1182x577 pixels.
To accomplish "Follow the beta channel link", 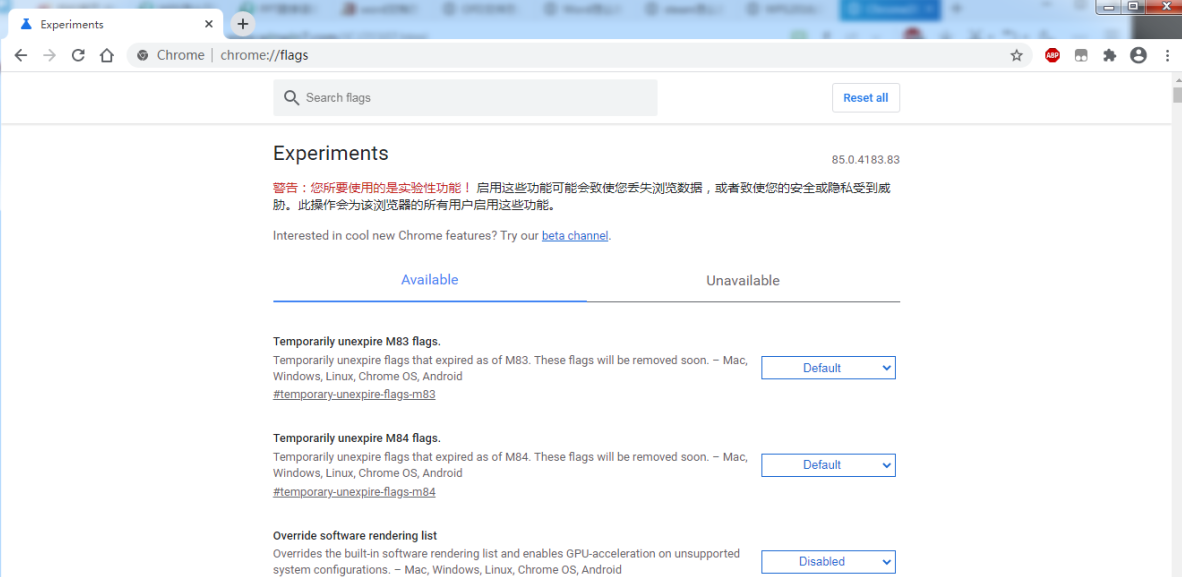I will point(574,235).
